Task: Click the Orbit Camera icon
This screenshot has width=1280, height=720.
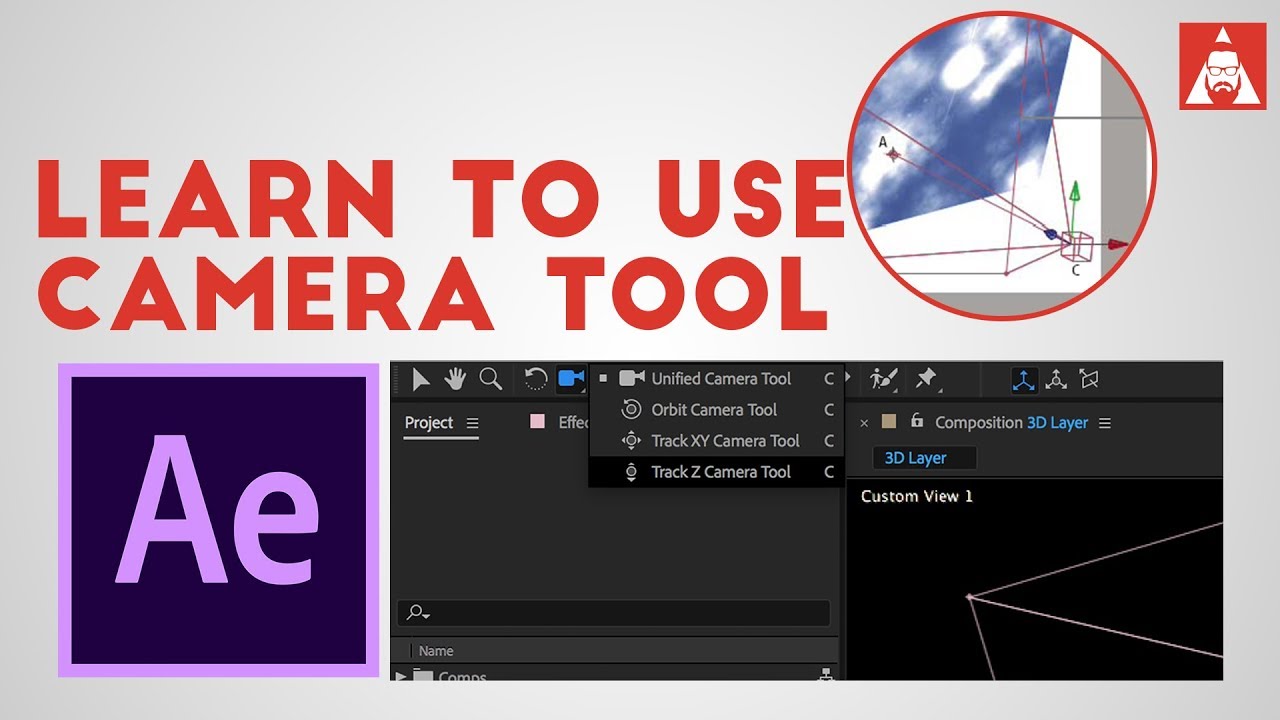Action: pos(631,410)
